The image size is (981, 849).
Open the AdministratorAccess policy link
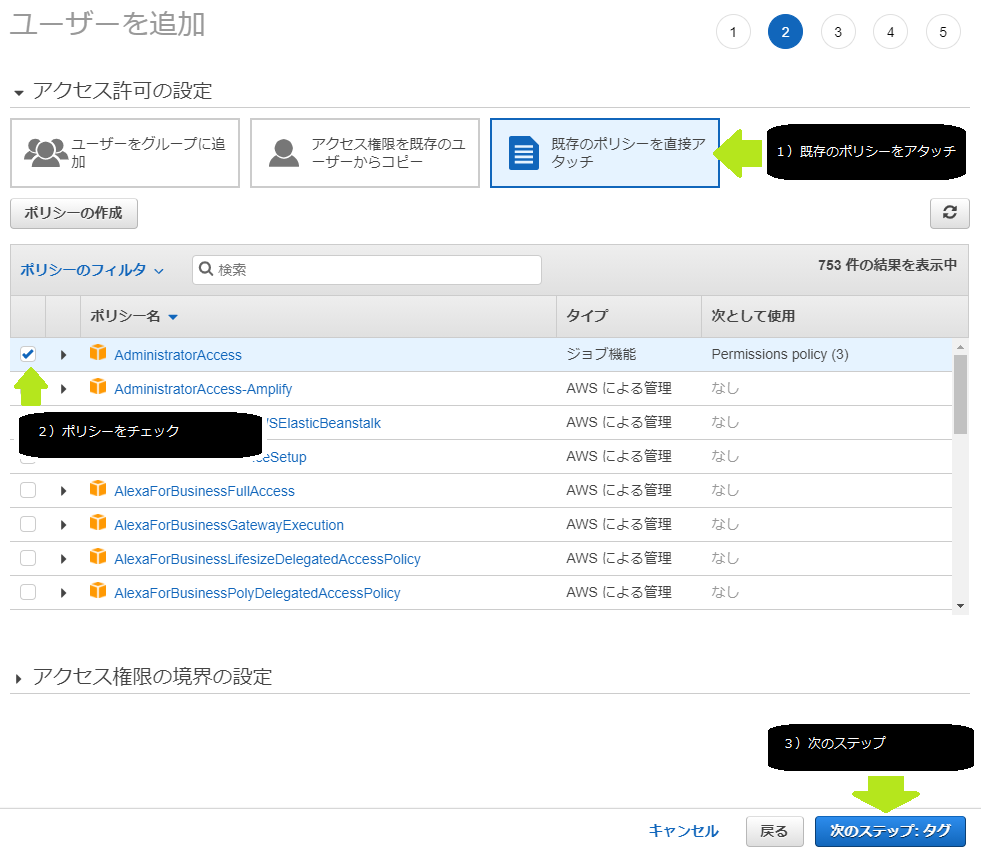click(178, 355)
